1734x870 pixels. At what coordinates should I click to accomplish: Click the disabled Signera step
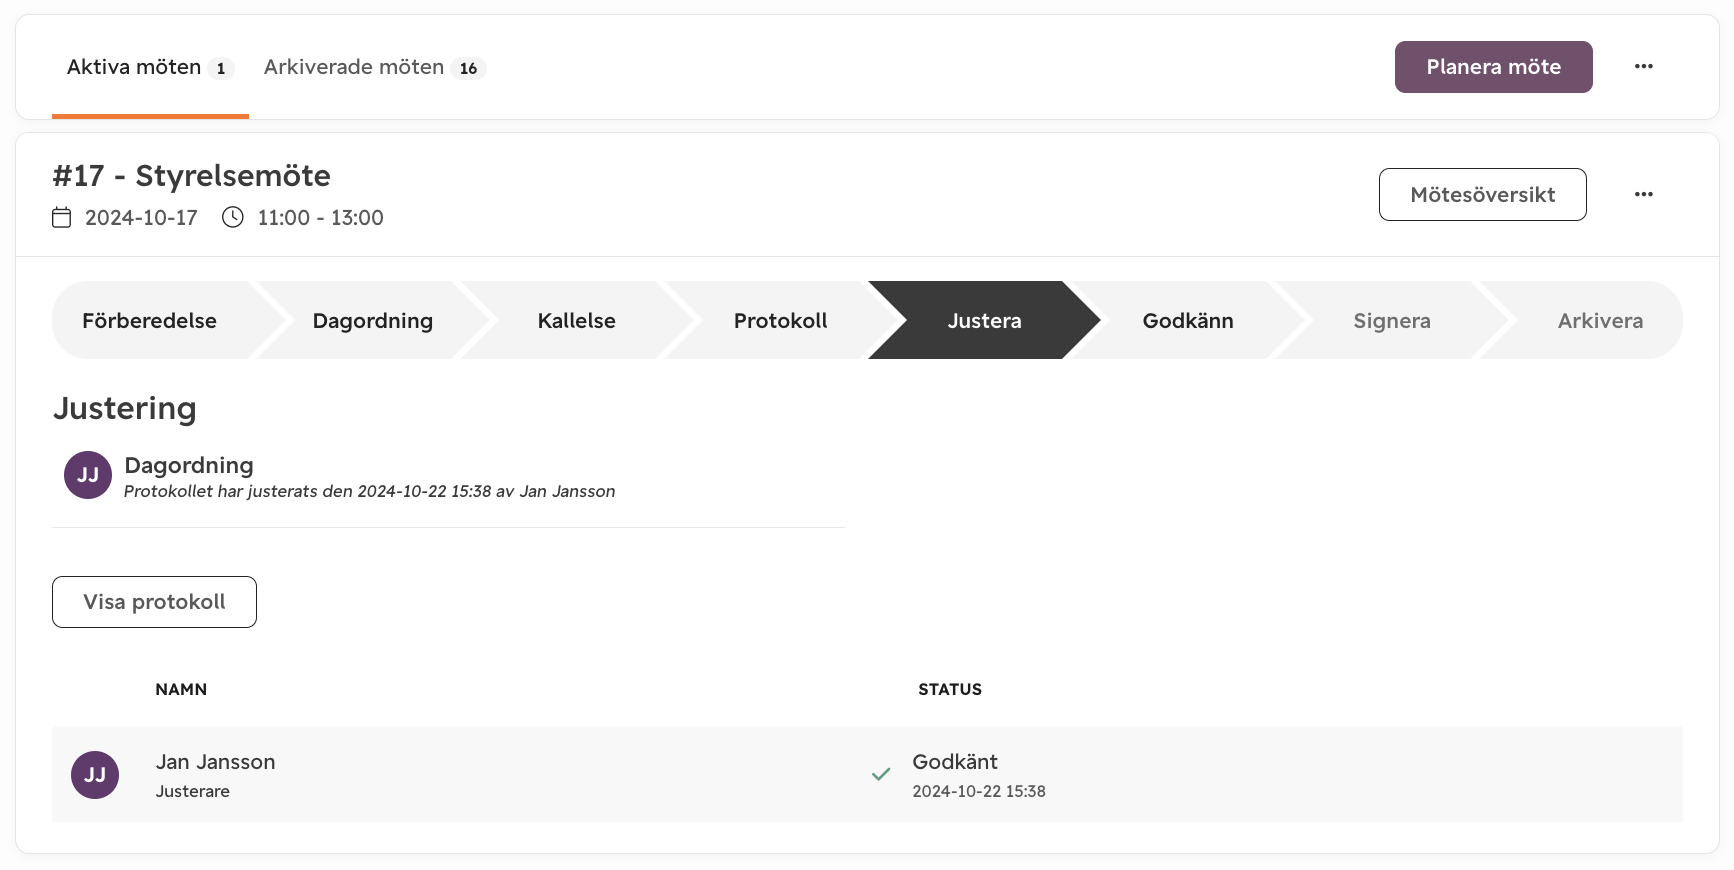click(1392, 320)
